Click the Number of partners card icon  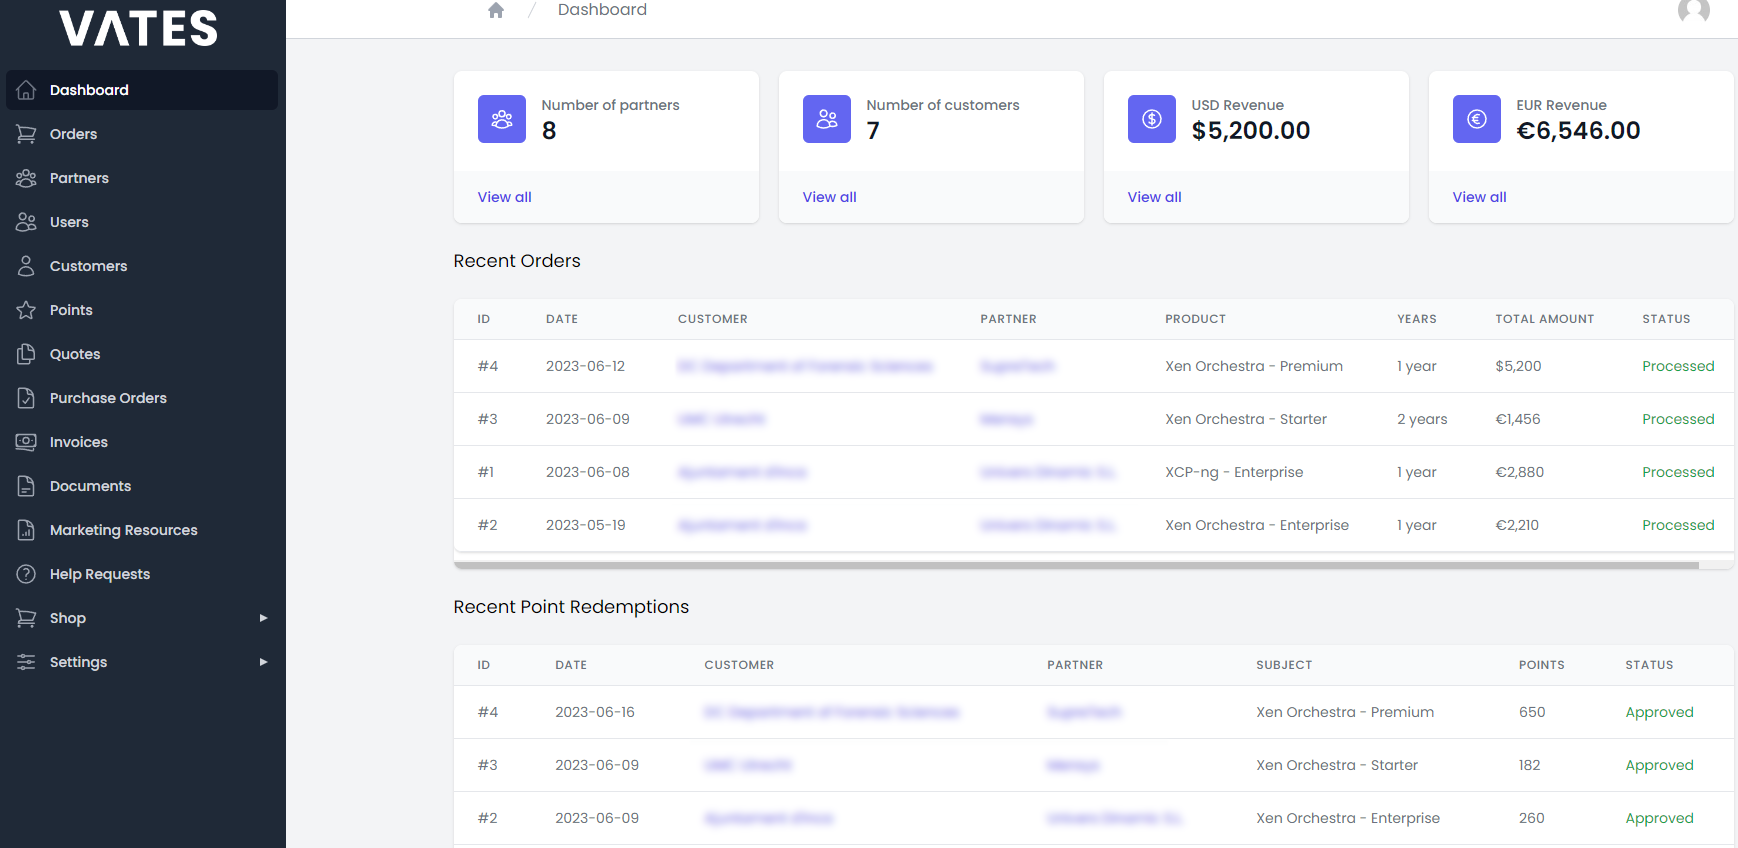pos(502,119)
